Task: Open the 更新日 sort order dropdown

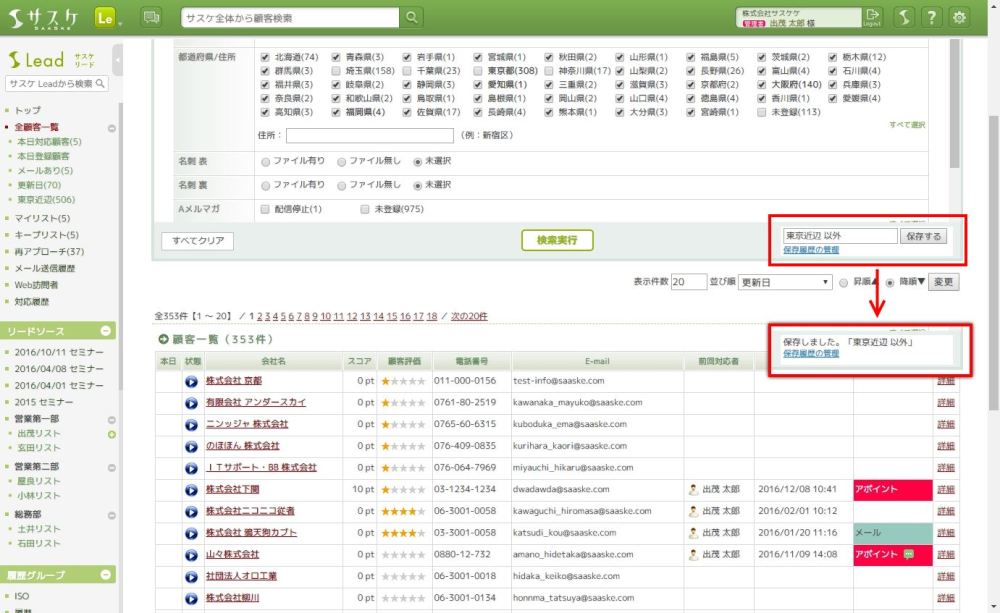Action: click(x=785, y=283)
